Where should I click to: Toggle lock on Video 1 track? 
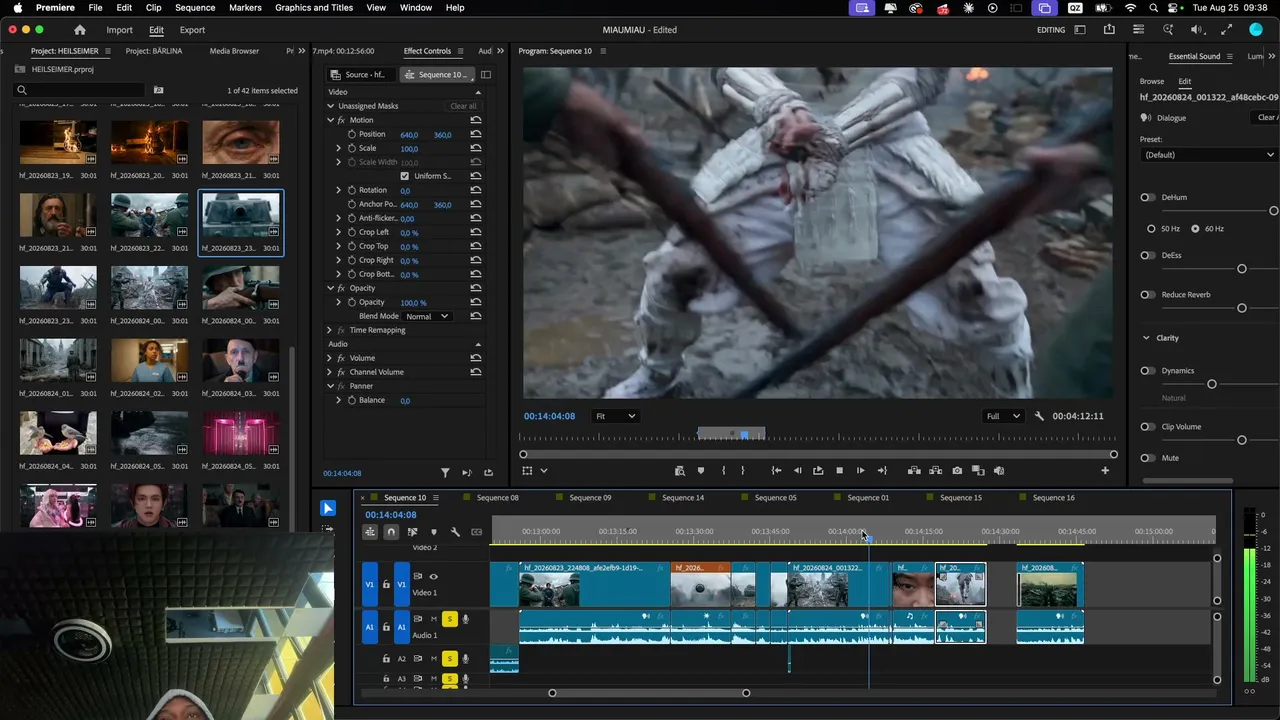[386, 584]
